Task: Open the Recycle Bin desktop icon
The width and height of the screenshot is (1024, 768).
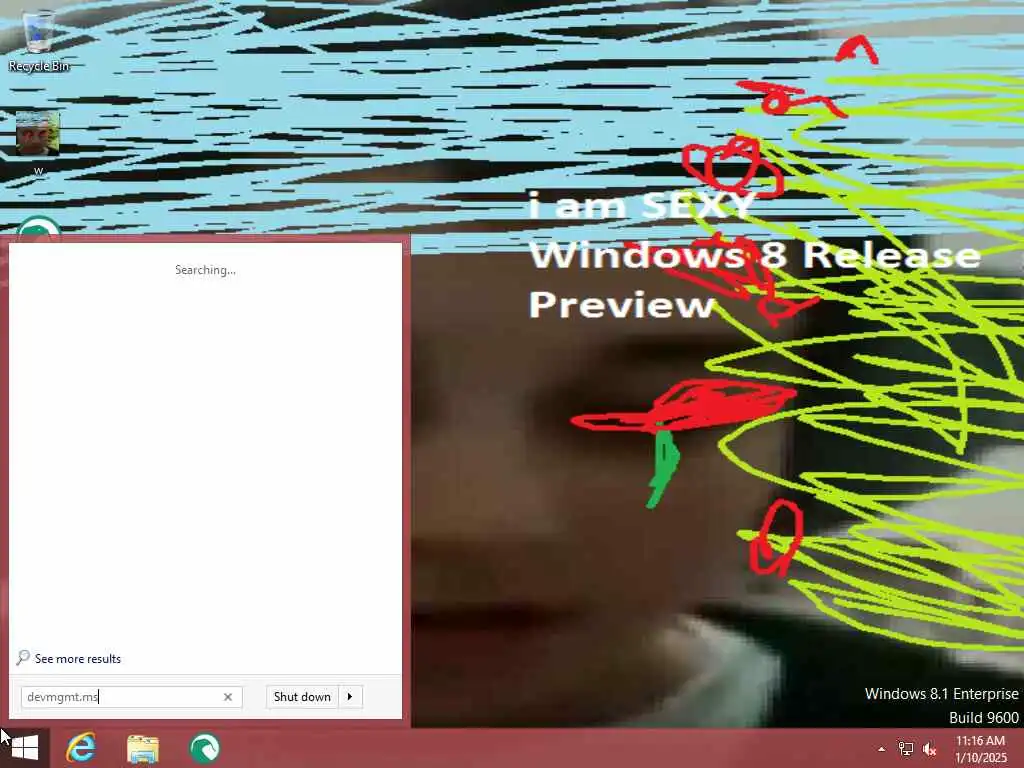Action: coord(38,40)
